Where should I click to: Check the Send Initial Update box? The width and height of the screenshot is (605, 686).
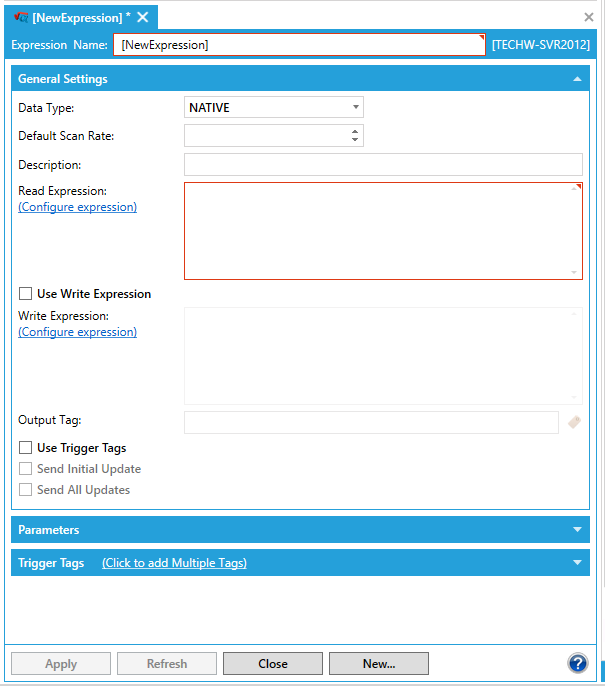click(26, 469)
